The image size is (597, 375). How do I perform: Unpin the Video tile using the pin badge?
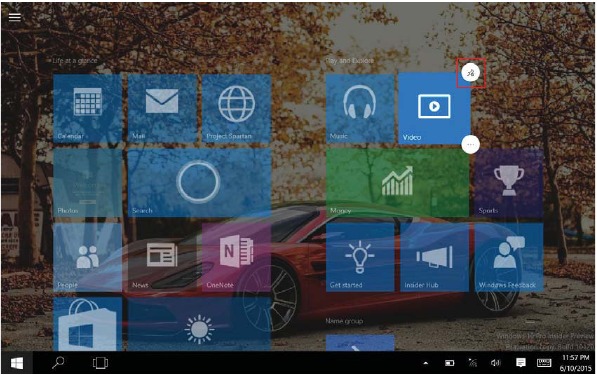click(x=471, y=73)
